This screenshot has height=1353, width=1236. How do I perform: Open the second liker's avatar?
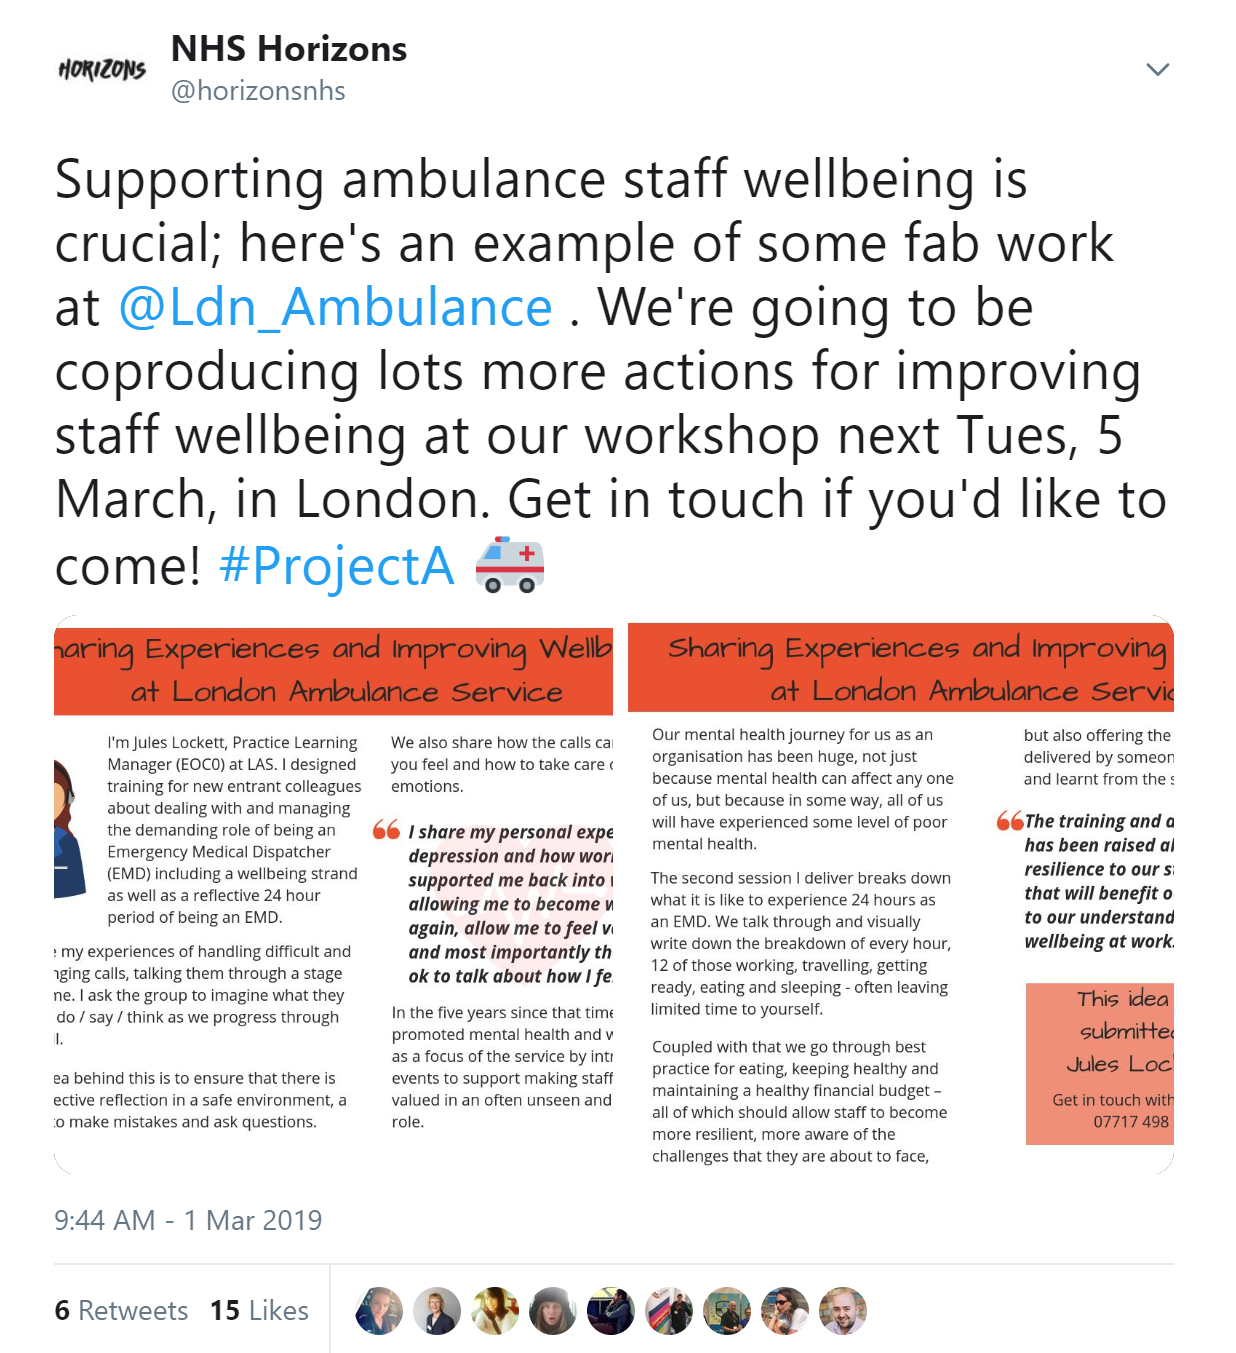(x=437, y=1311)
